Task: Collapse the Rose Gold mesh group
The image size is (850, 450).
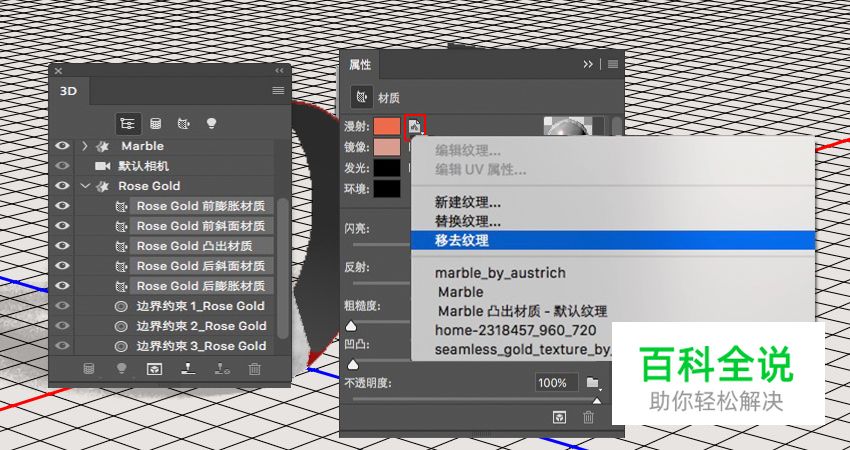Action: coord(85,186)
